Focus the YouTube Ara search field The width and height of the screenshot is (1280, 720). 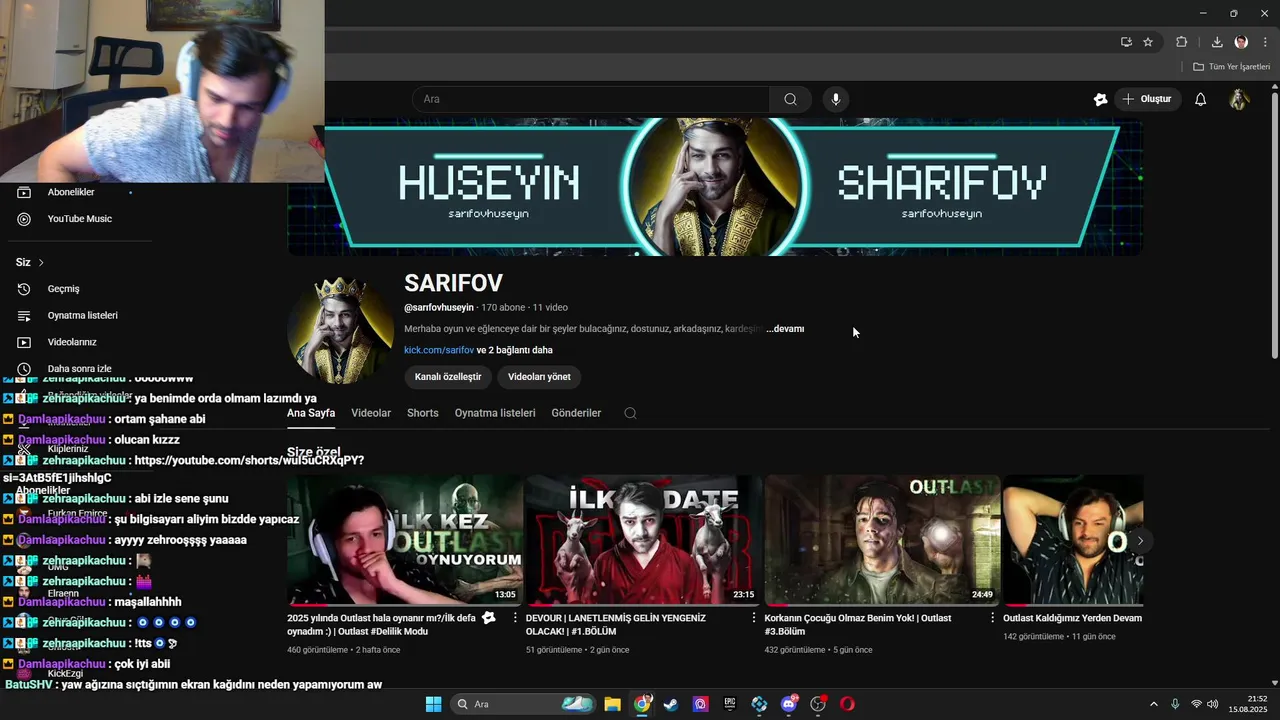pyautogui.click(x=591, y=99)
